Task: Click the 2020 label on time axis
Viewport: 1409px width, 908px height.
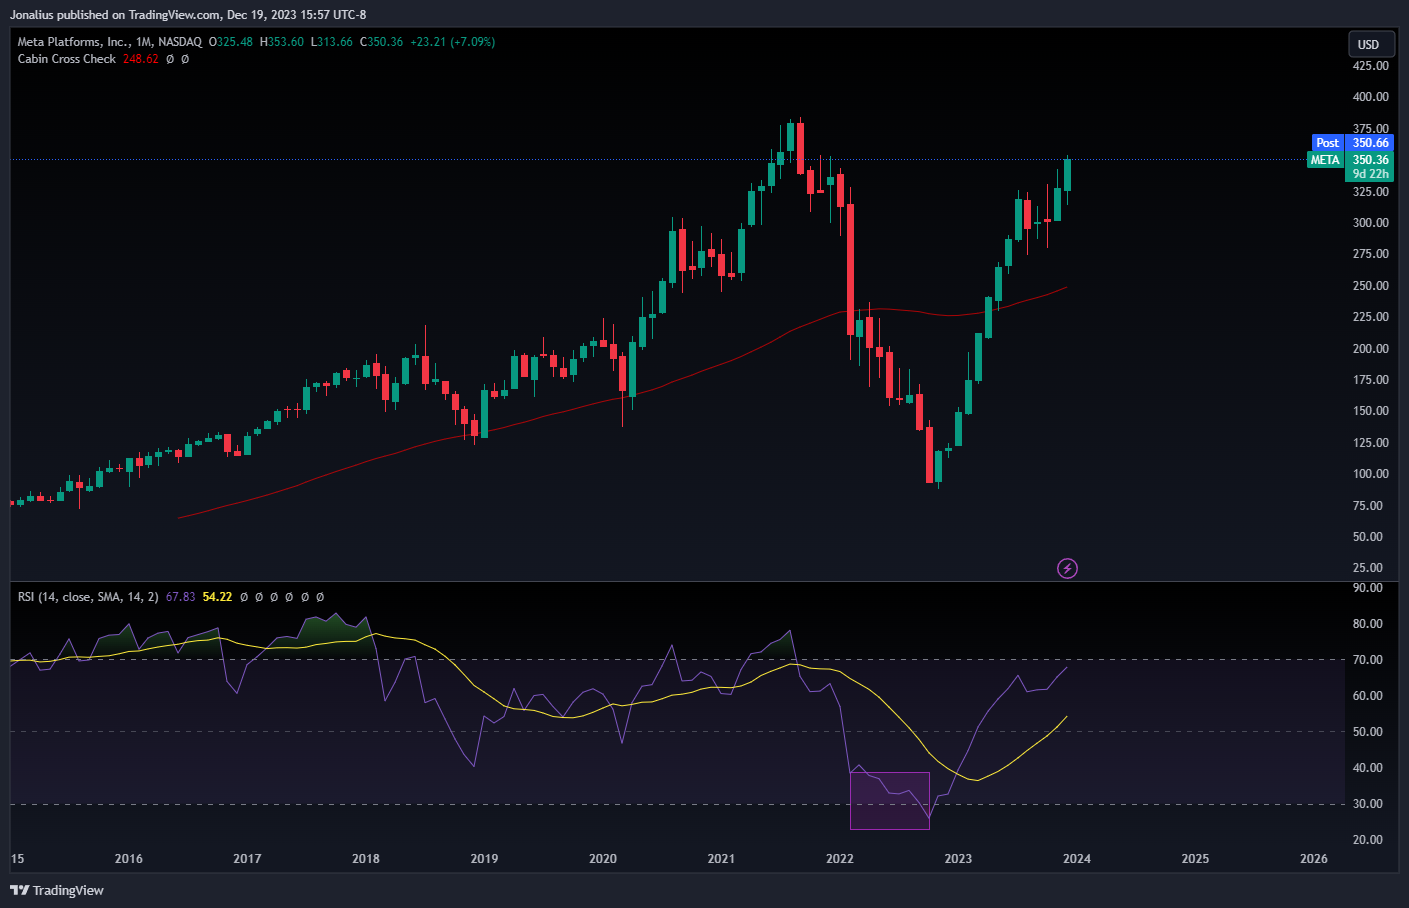Action: coord(603,859)
